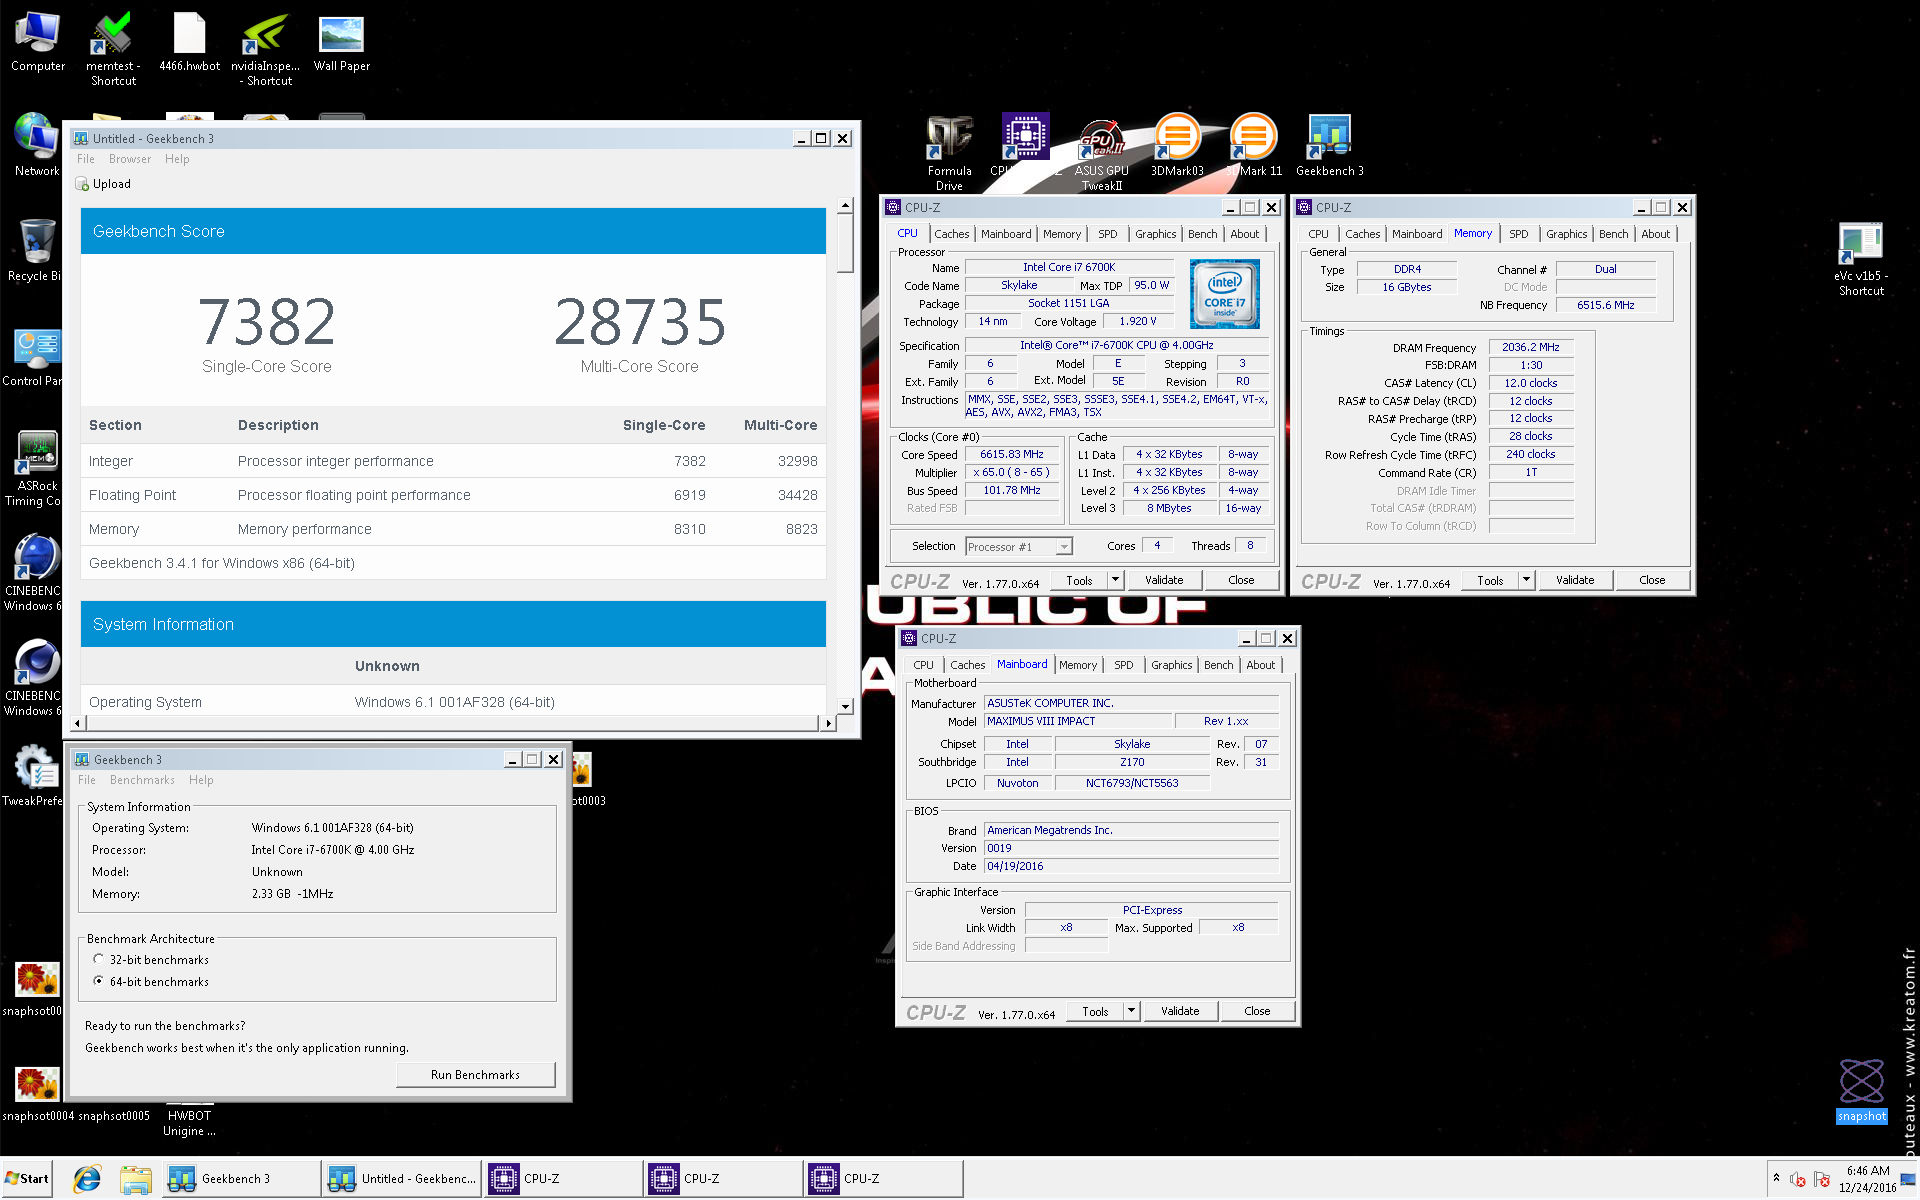Select 32-bit benchmarks radio option
Image resolution: width=1920 pixels, height=1200 pixels.
(98, 959)
